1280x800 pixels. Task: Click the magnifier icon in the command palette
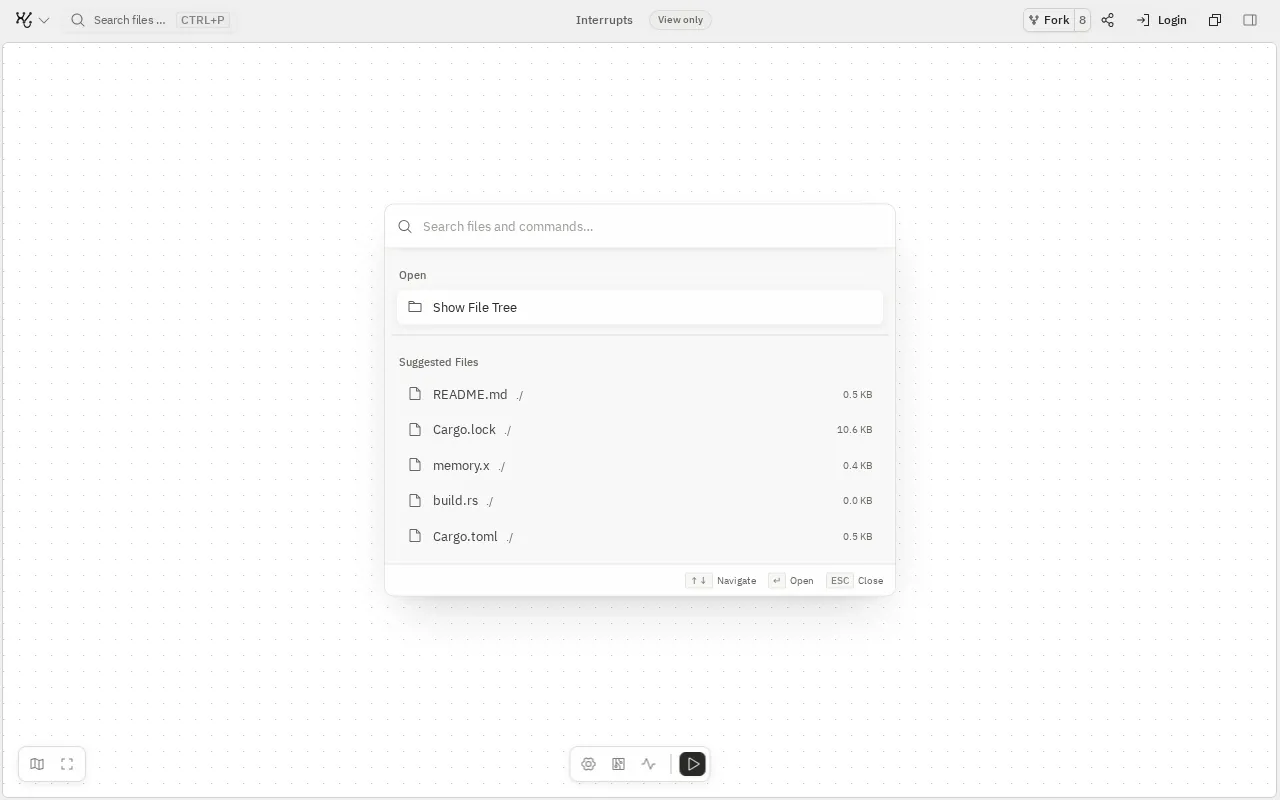(405, 227)
